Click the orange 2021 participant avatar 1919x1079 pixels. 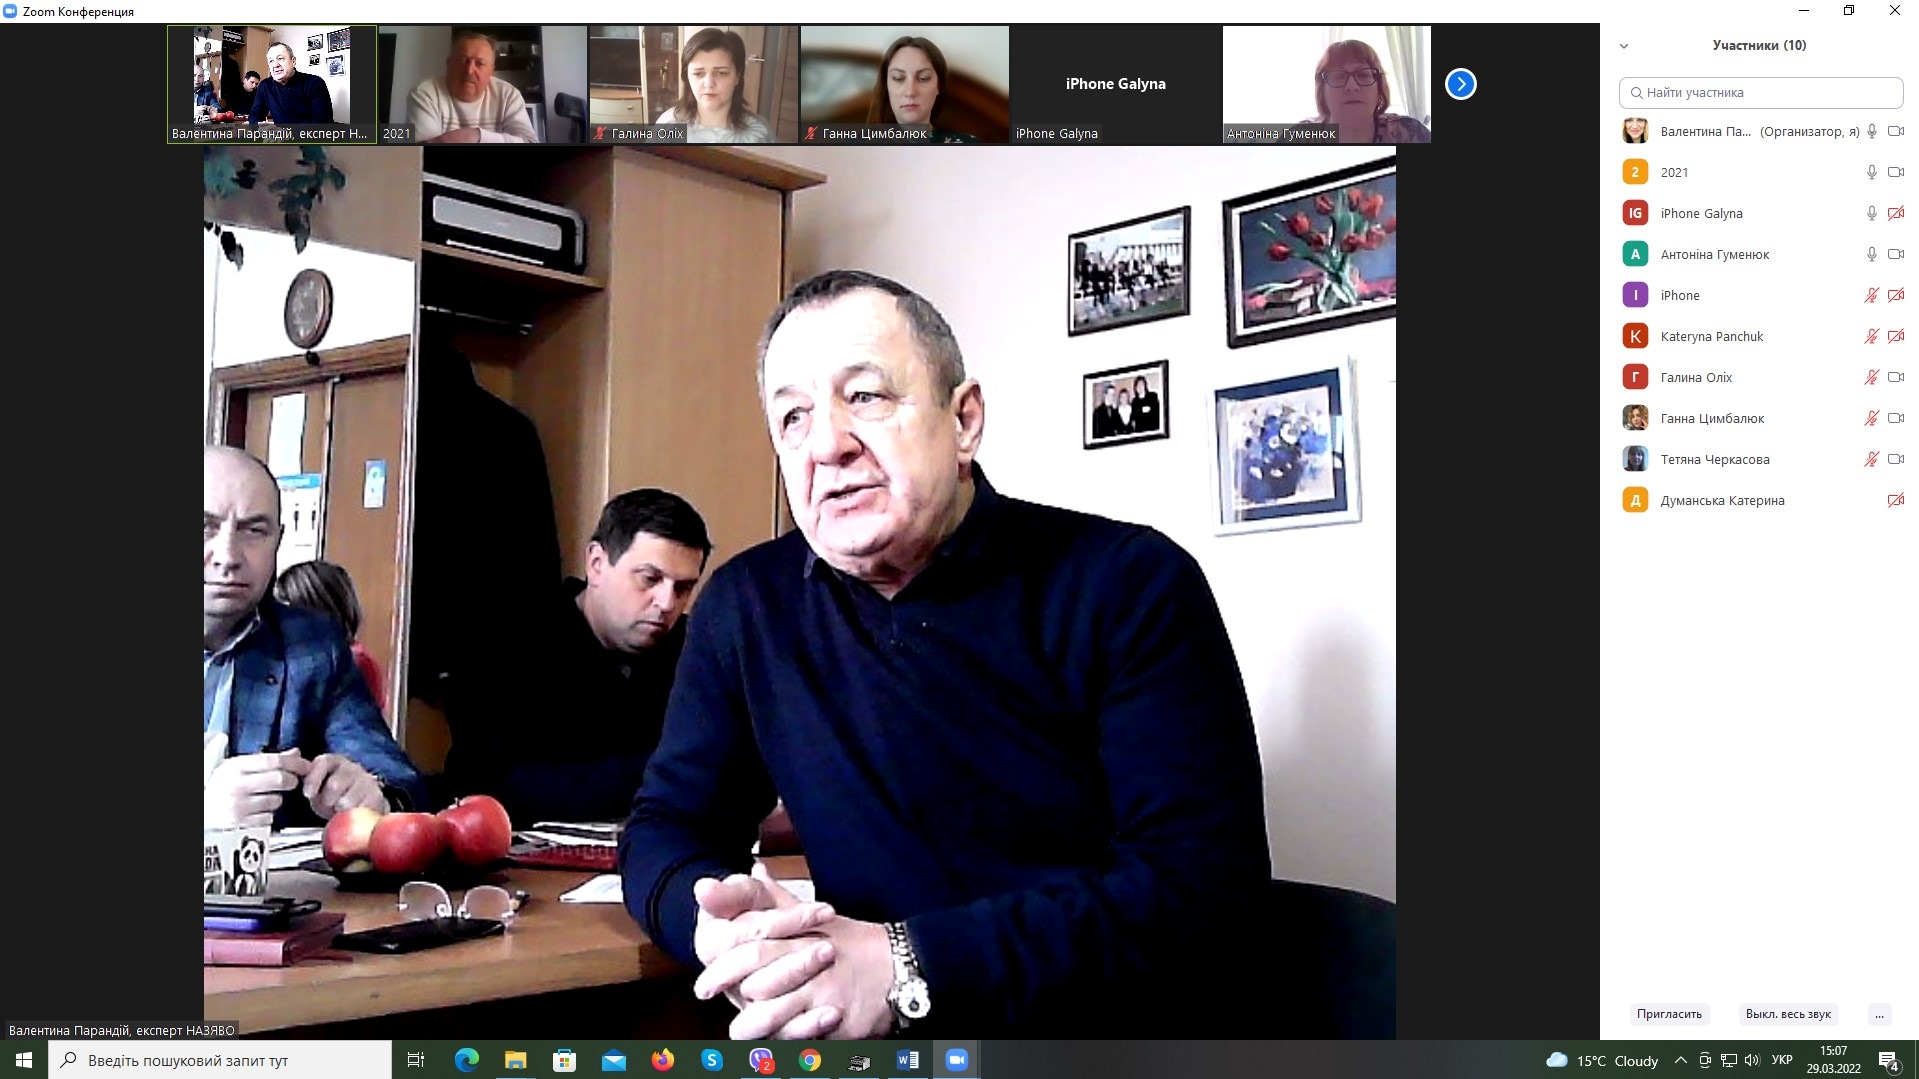tap(1635, 172)
